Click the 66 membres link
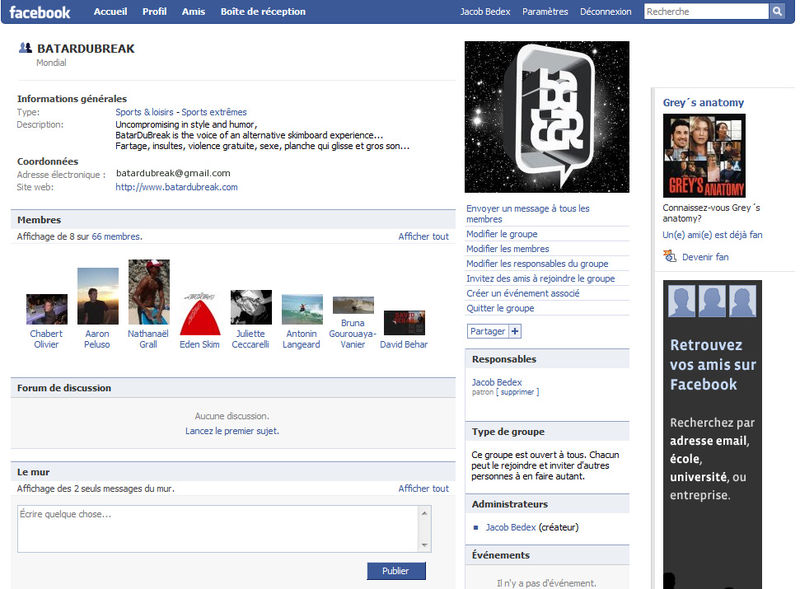 116,236
